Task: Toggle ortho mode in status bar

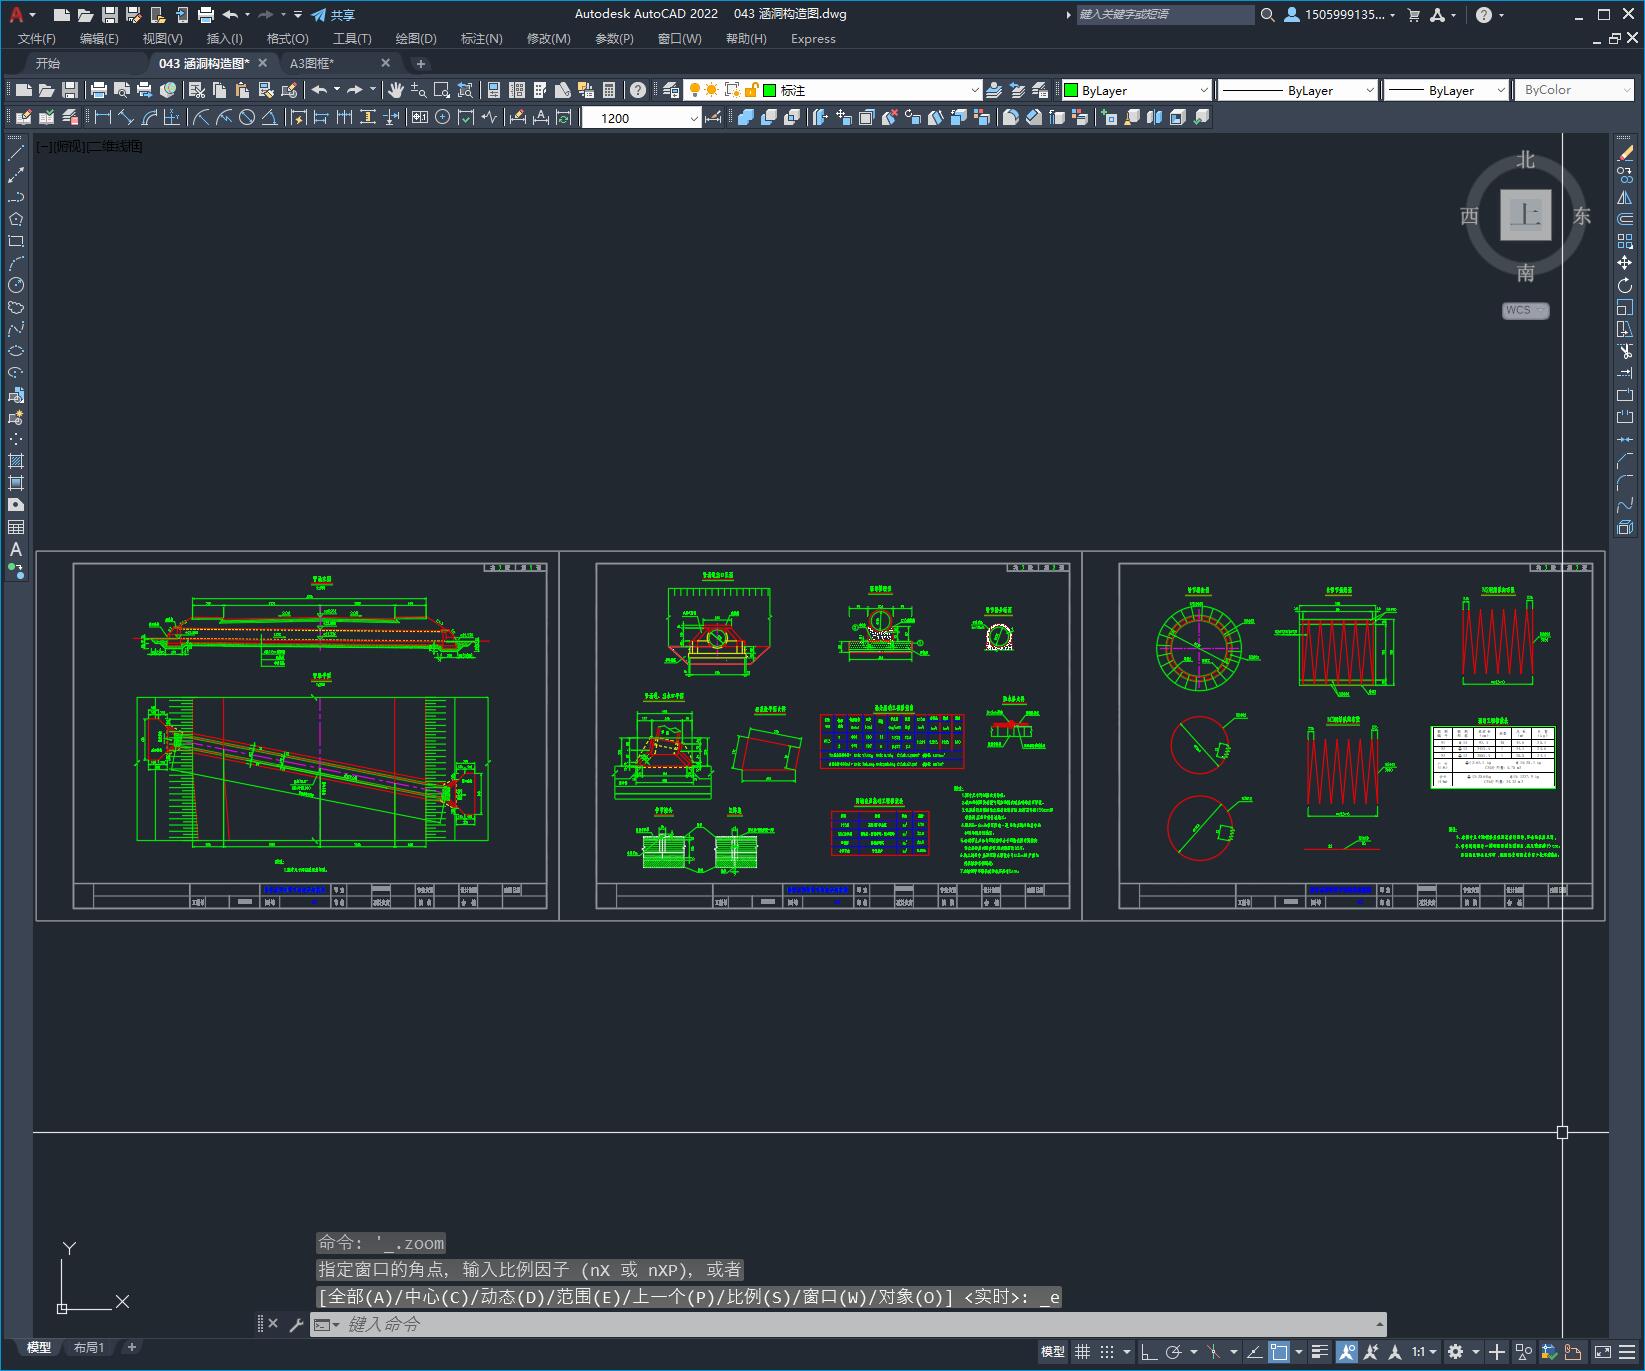Action: click(x=1149, y=1352)
